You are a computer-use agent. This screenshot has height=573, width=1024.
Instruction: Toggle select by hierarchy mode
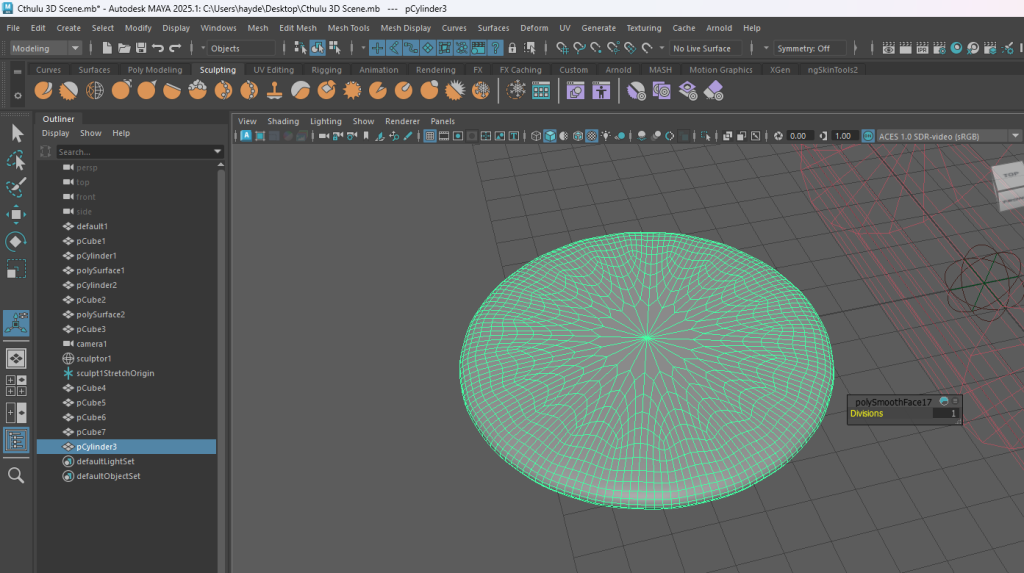300,48
